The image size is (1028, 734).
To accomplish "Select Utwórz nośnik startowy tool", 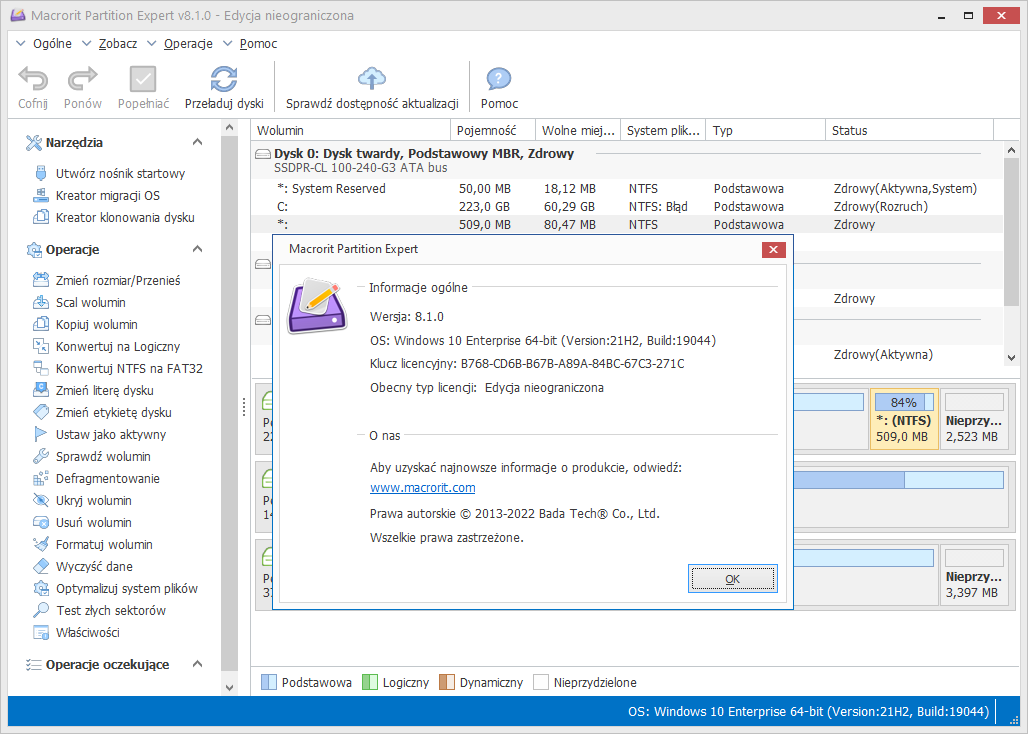I will 121,174.
